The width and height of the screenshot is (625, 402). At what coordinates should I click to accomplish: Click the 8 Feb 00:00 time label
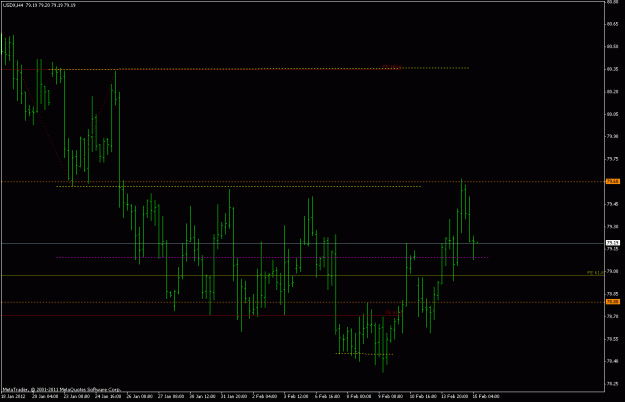point(359,396)
